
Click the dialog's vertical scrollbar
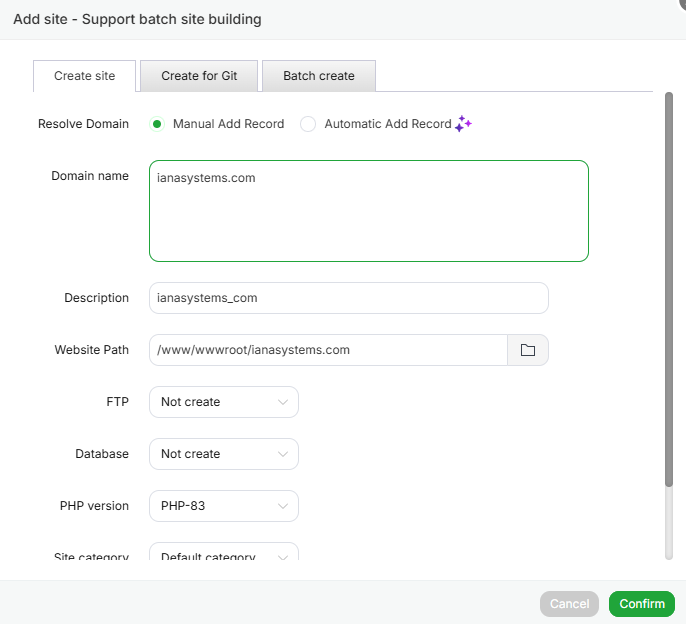tap(669, 290)
